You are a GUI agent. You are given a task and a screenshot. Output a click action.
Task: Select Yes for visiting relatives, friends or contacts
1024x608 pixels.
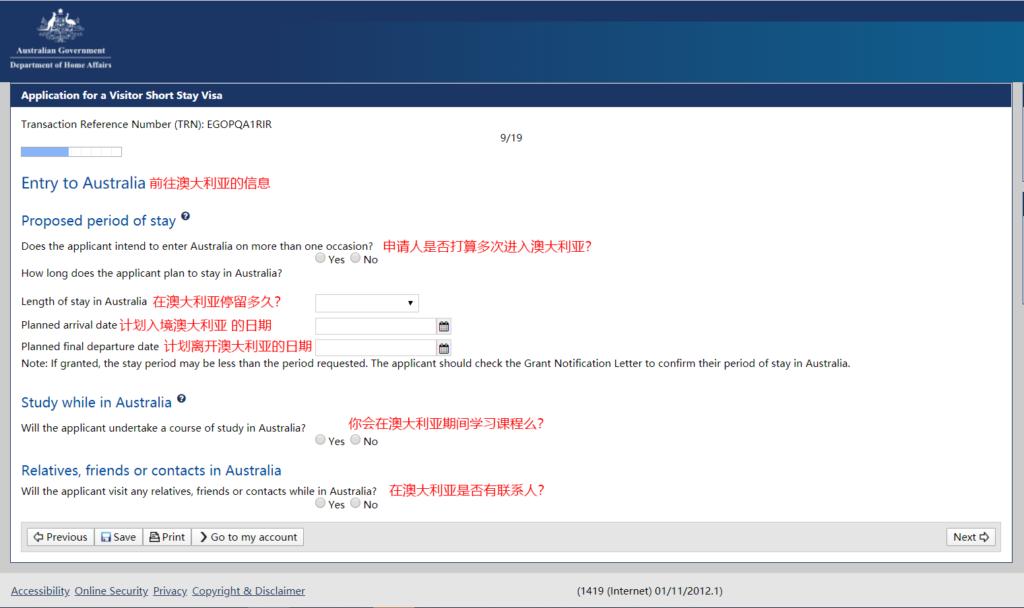coord(320,504)
